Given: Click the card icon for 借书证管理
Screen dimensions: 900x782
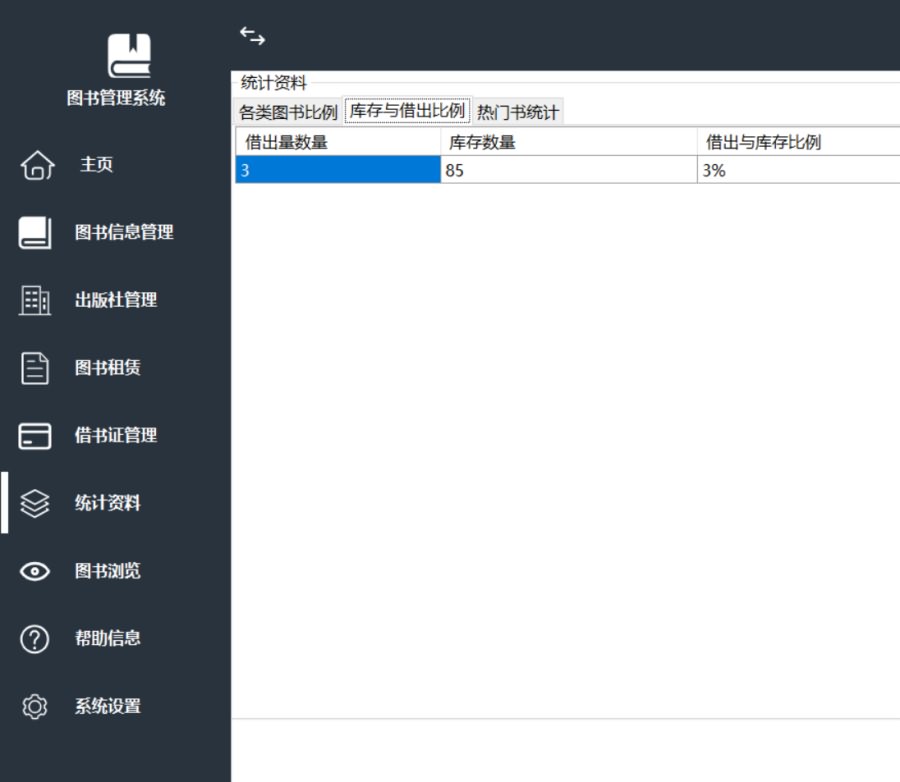Looking at the screenshot, I should pos(35,436).
